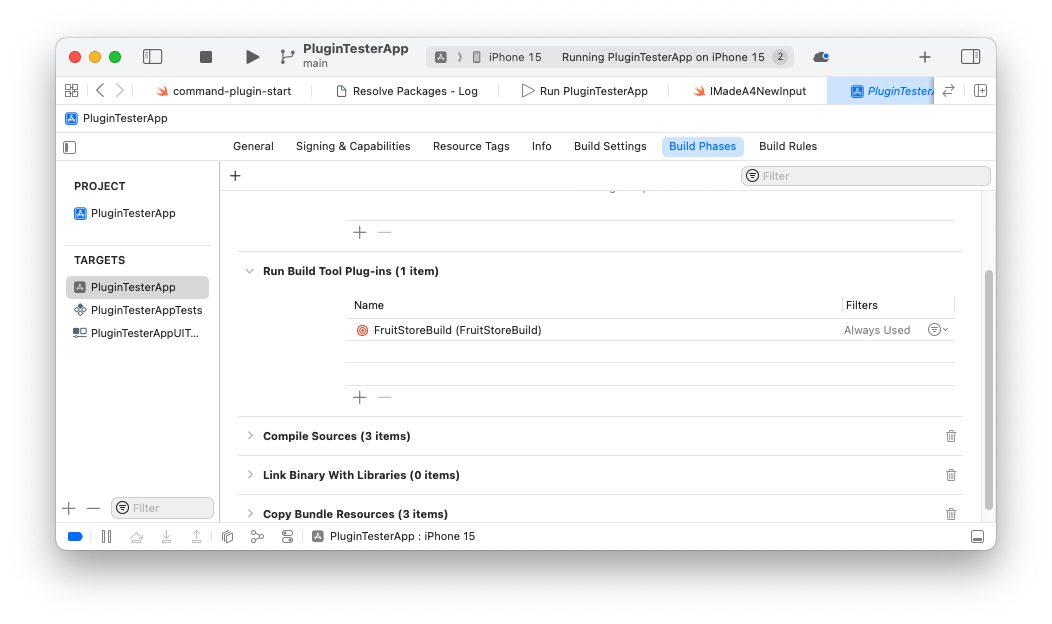Viewport: 1052px width, 624px height.
Task: Open the Info tab
Action: [541, 146]
